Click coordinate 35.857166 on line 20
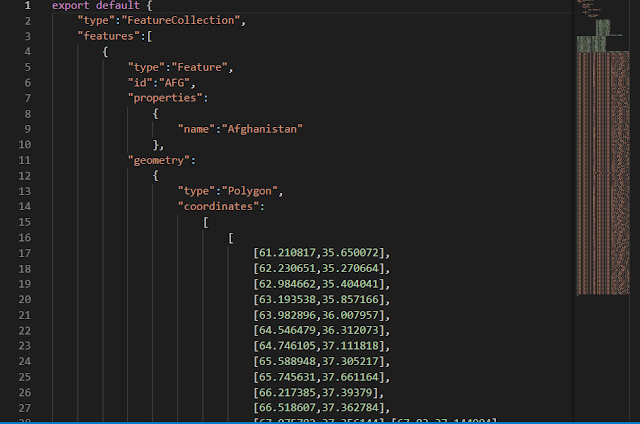 (350, 300)
